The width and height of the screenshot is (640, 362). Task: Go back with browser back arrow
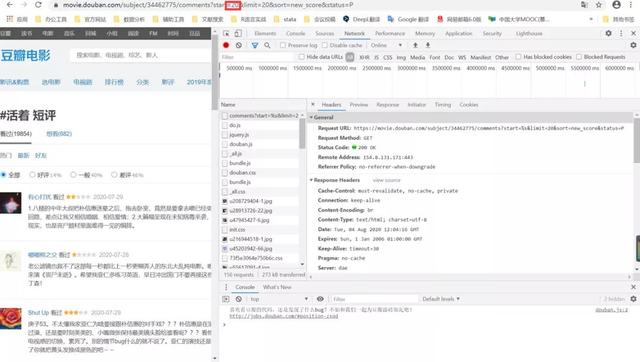pos(9,5)
